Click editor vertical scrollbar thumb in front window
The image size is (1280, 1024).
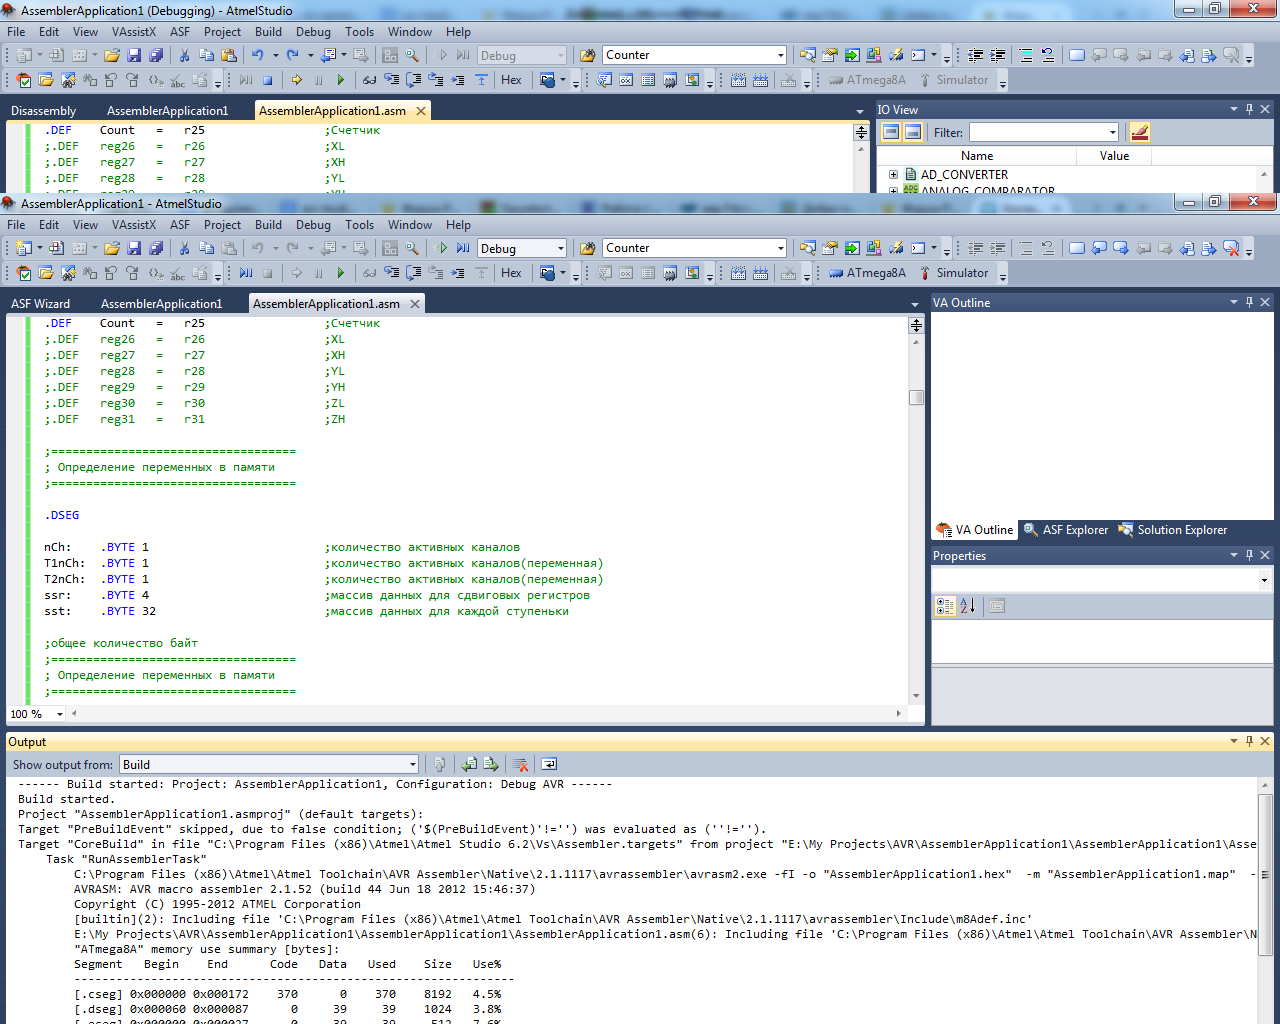point(916,397)
